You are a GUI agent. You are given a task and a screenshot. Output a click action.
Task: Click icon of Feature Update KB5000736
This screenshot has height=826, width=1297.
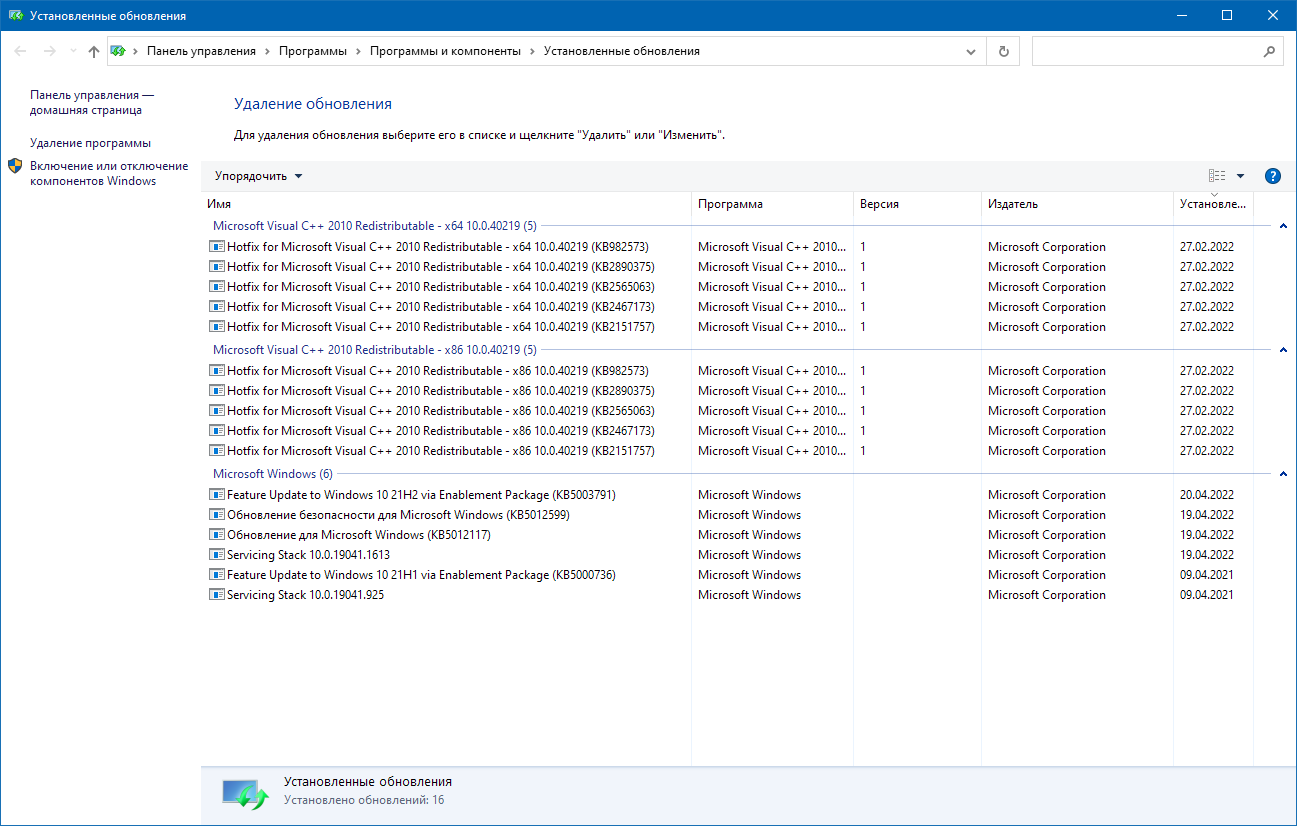pos(217,575)
